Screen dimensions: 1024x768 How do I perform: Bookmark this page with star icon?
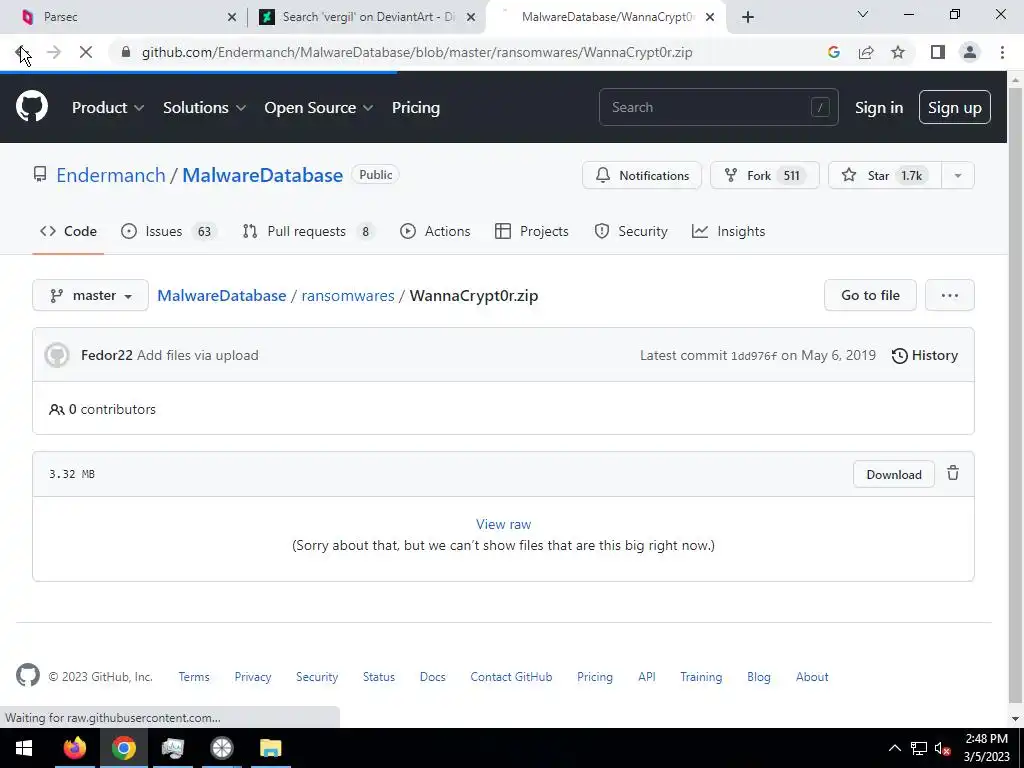click(898, 52)
